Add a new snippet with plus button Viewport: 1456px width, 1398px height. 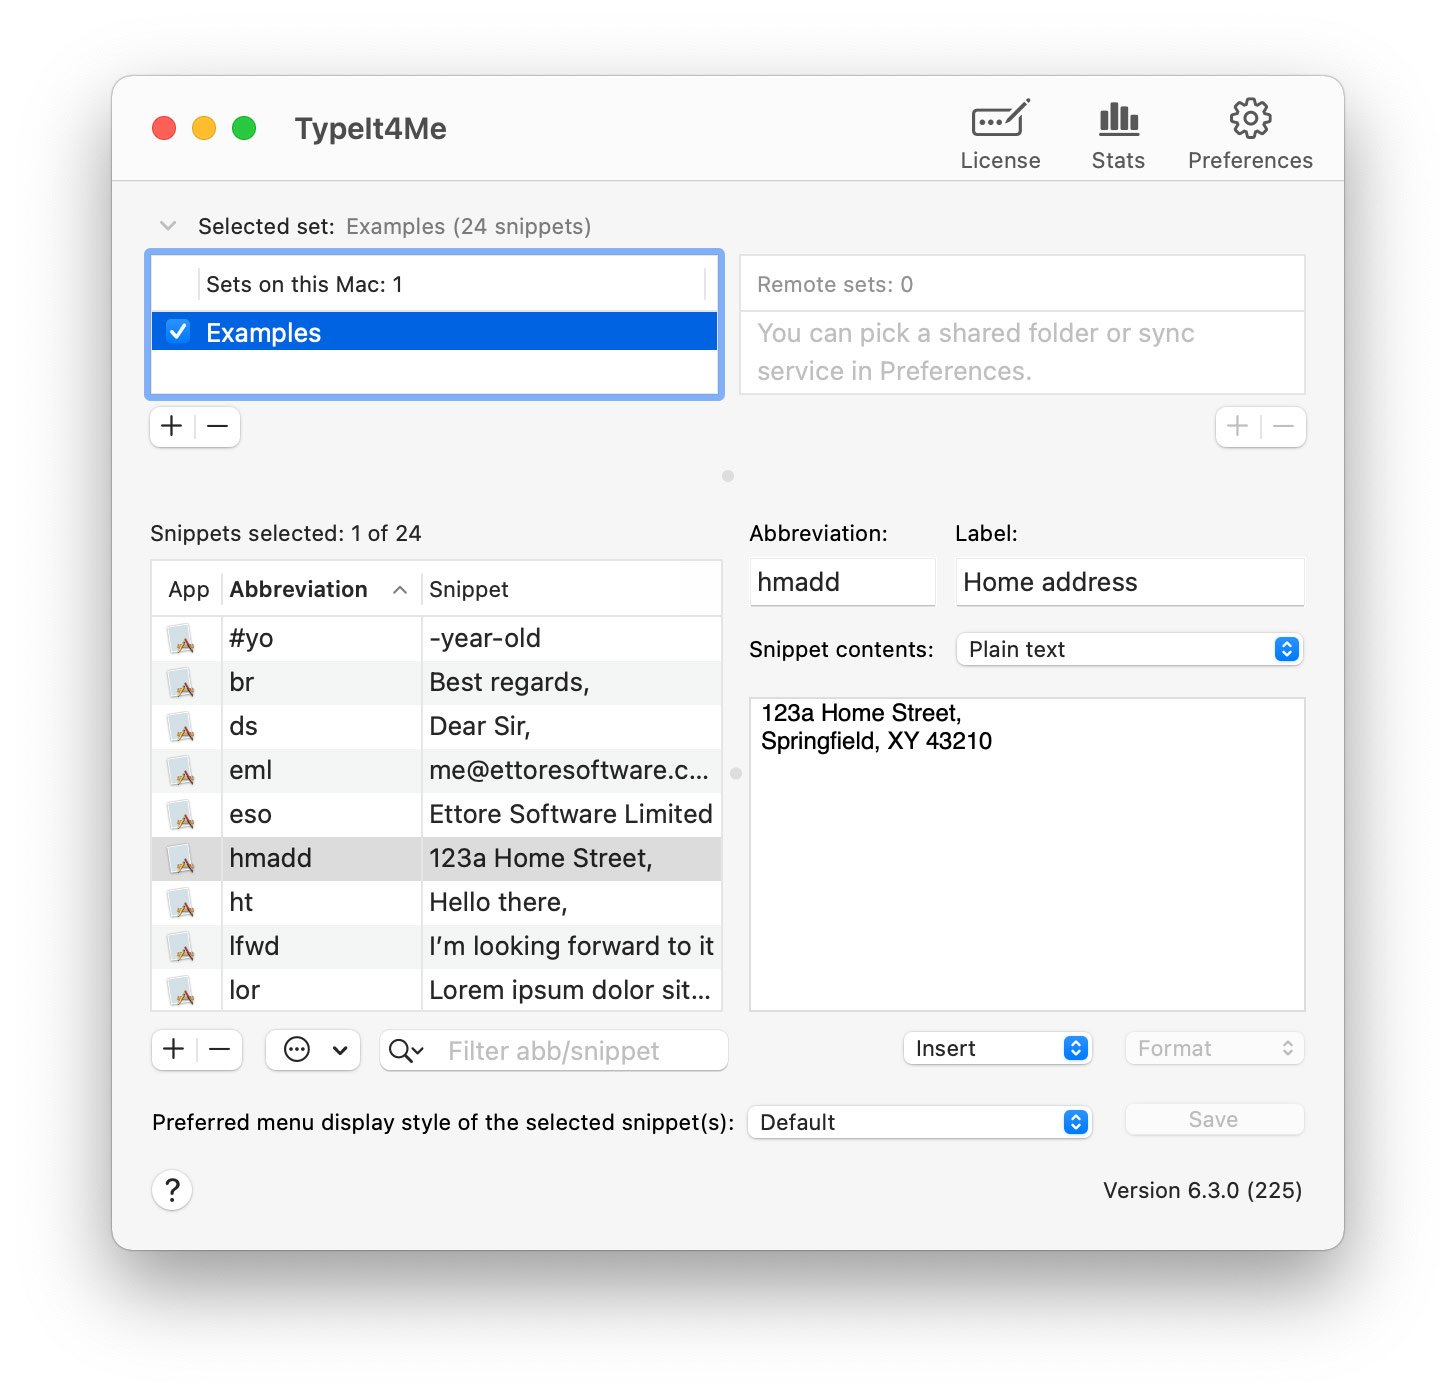174,1049
